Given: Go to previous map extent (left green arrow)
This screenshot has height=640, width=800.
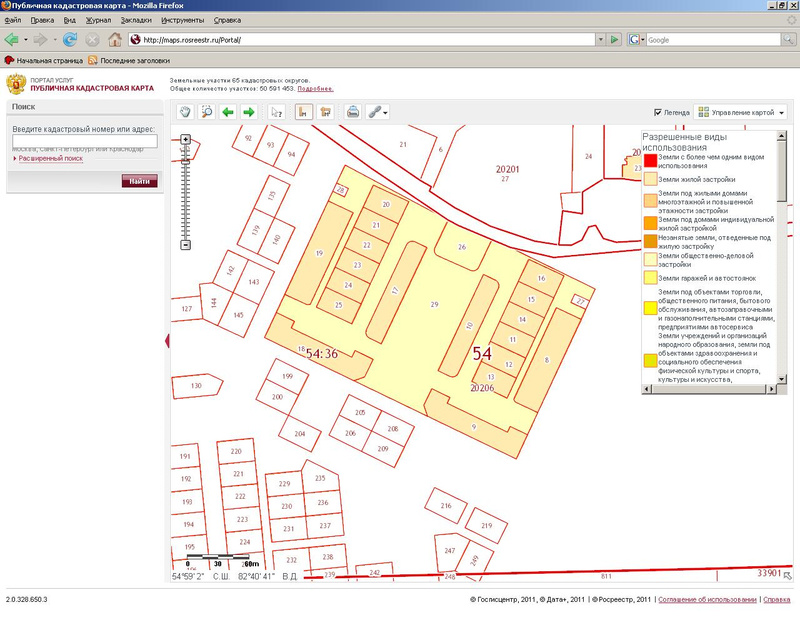Looking at the screenshot, I should point(228,112).
